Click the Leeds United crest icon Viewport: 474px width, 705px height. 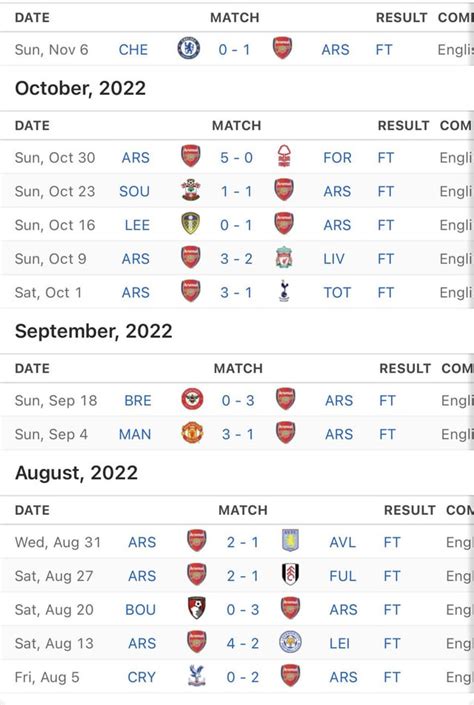tap(191, 223)
